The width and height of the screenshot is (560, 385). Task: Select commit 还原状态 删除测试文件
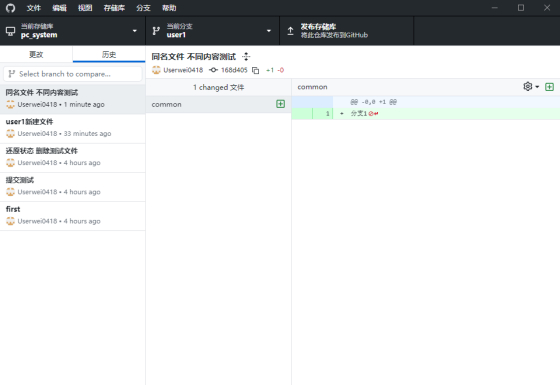pos(72,157)
